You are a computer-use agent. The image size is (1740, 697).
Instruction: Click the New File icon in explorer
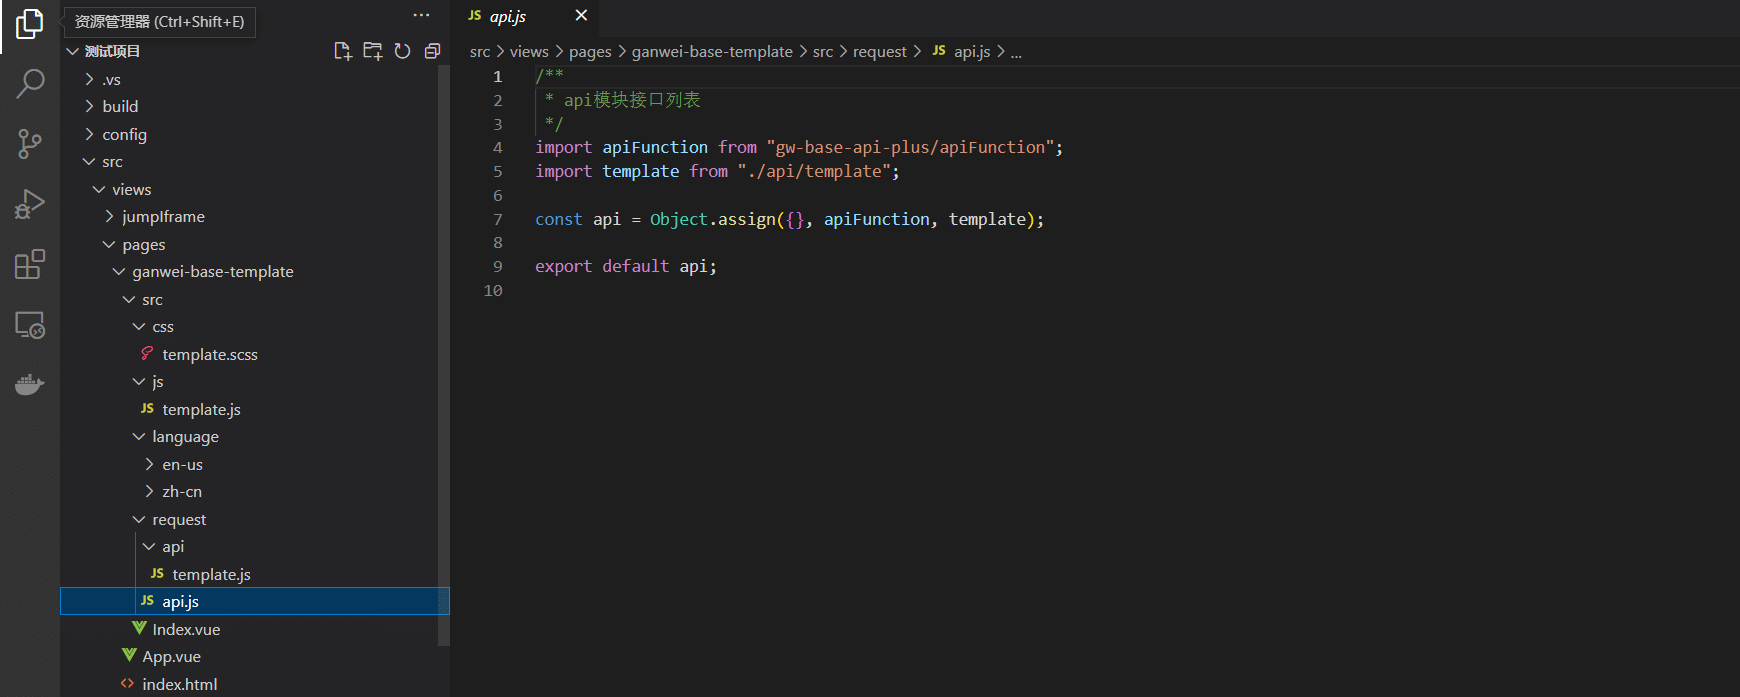[x=343, y=51]
